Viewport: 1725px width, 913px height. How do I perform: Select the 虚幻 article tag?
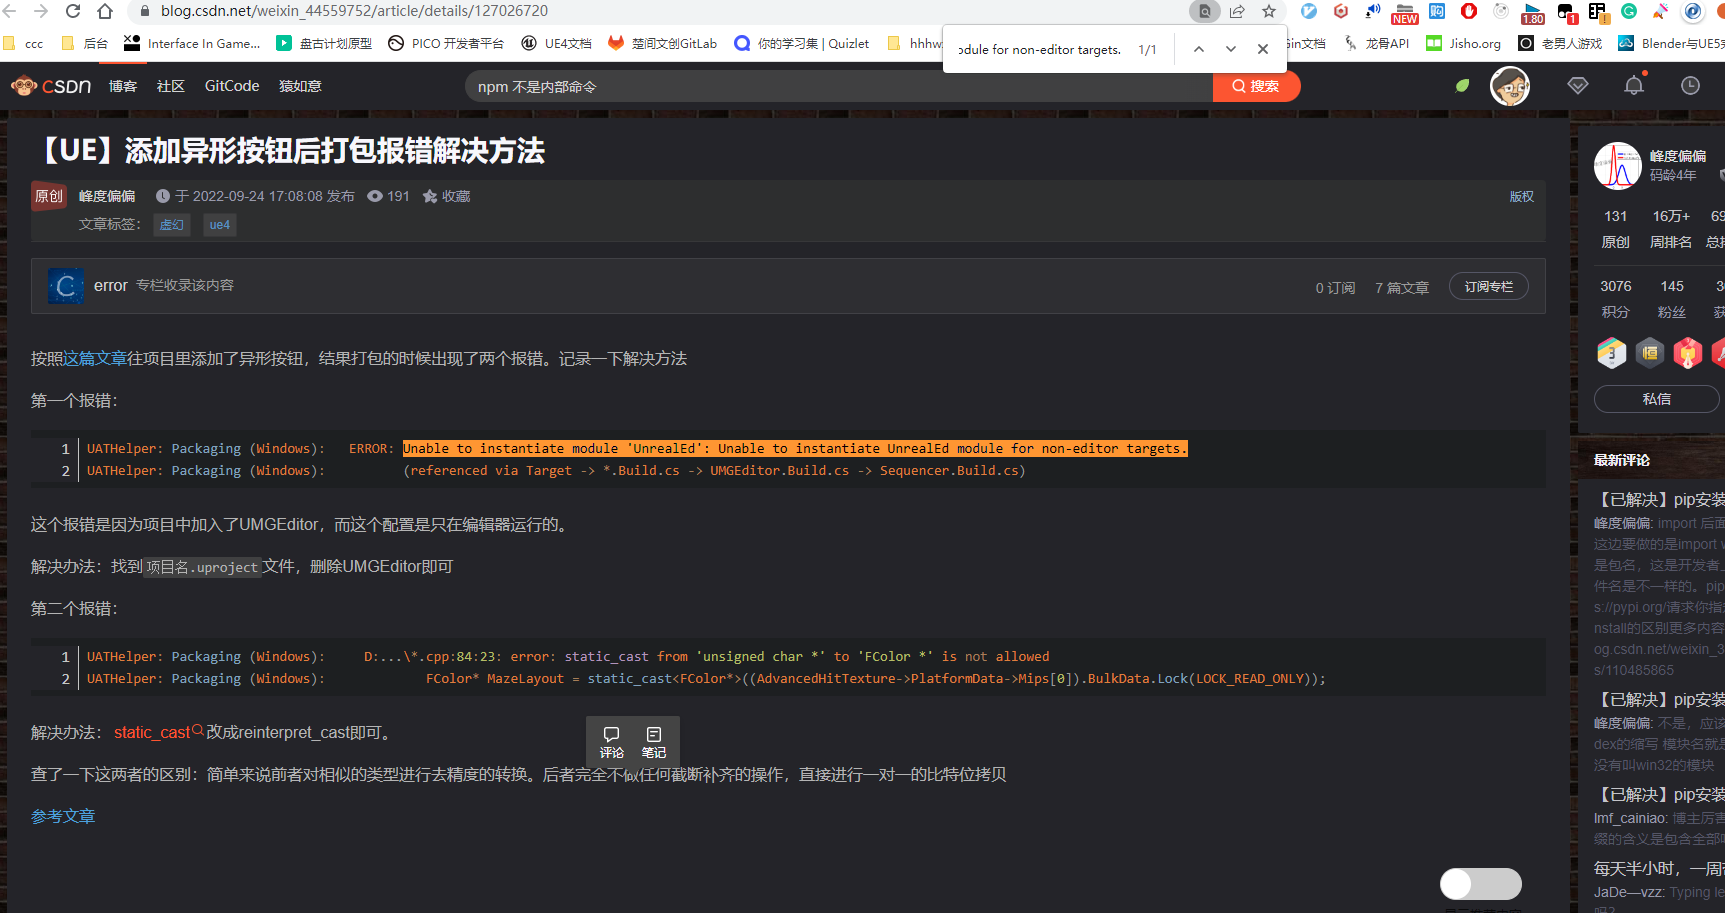172,225
